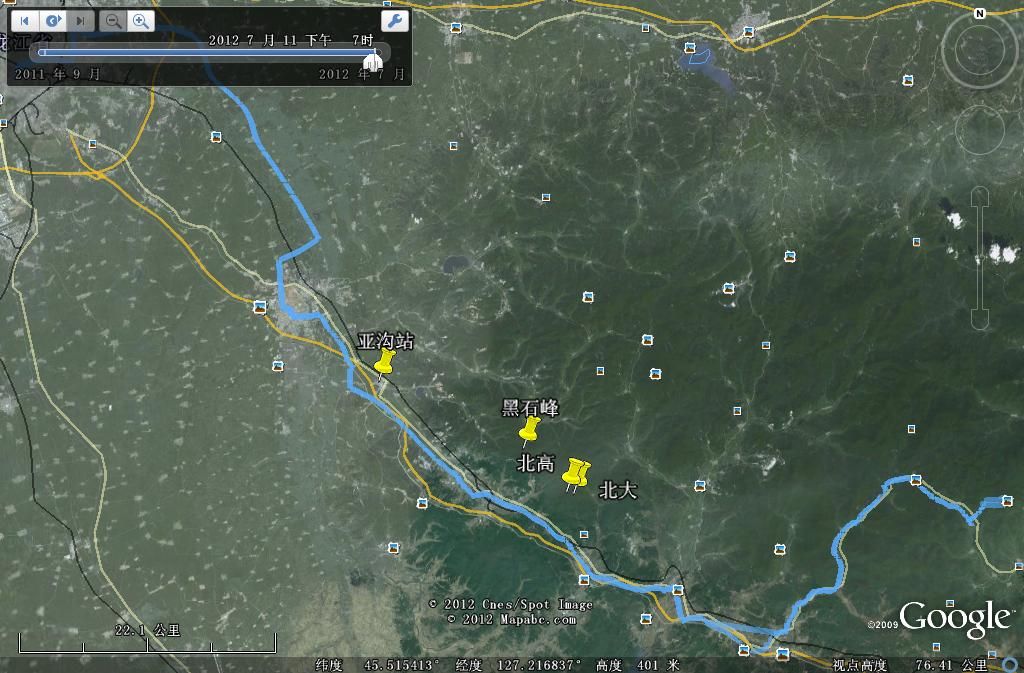Click the 北大 placemark label

pyautogui.click(x=617, y=491)
